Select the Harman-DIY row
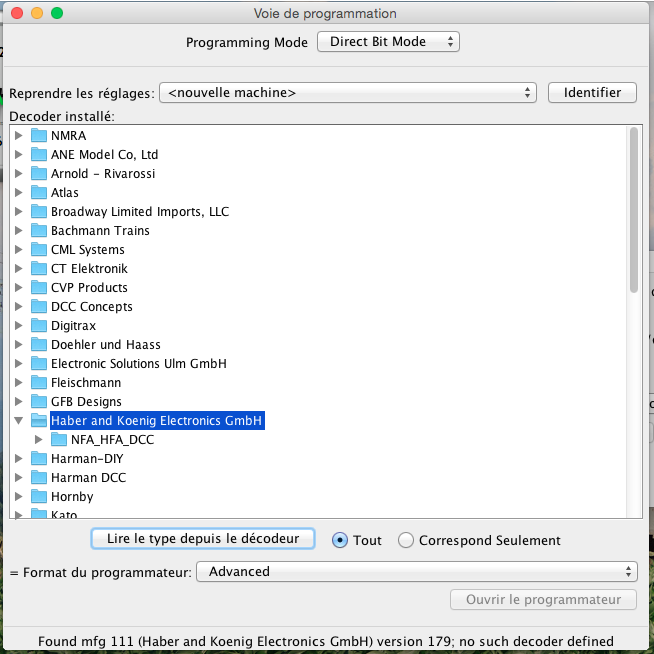654x654 pixels. (x=87, y=459)
